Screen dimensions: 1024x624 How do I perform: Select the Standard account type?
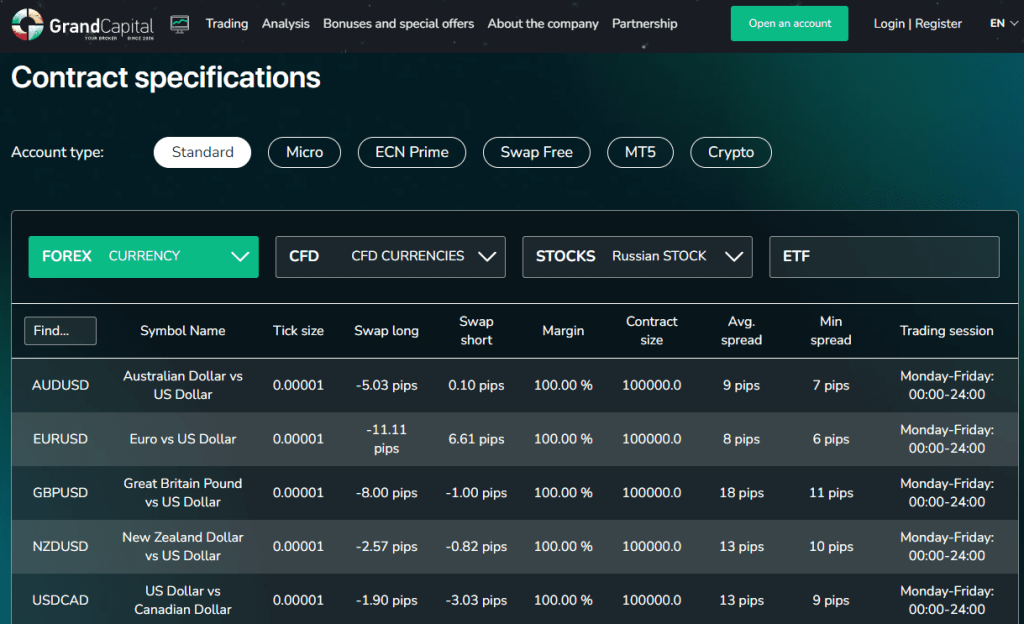pos(202,152)
